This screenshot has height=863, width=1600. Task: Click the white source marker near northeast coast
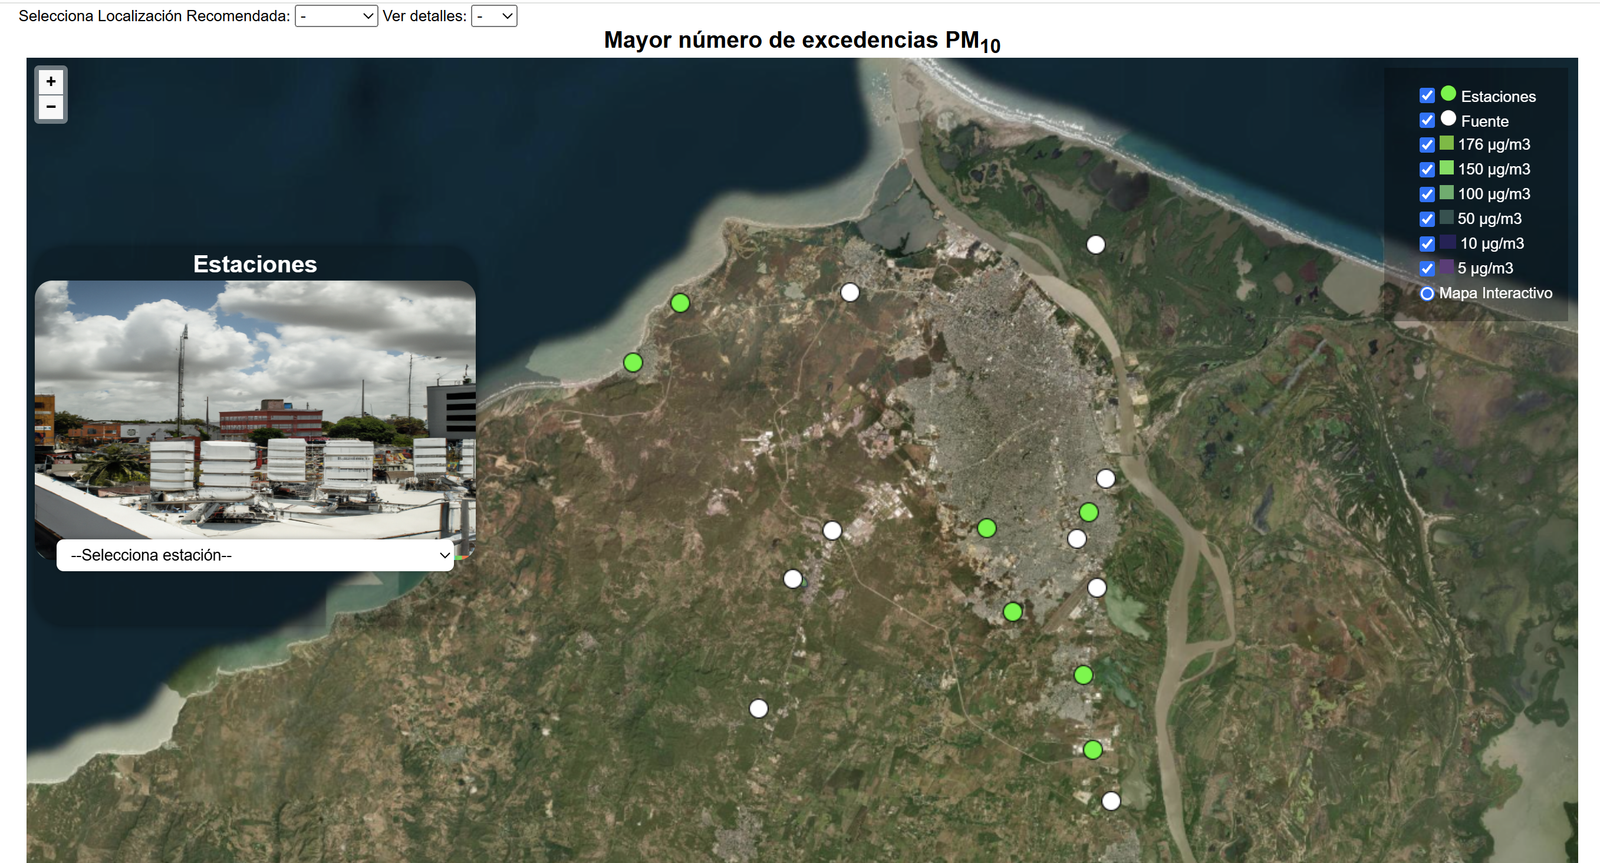(x=1096, y=244)
